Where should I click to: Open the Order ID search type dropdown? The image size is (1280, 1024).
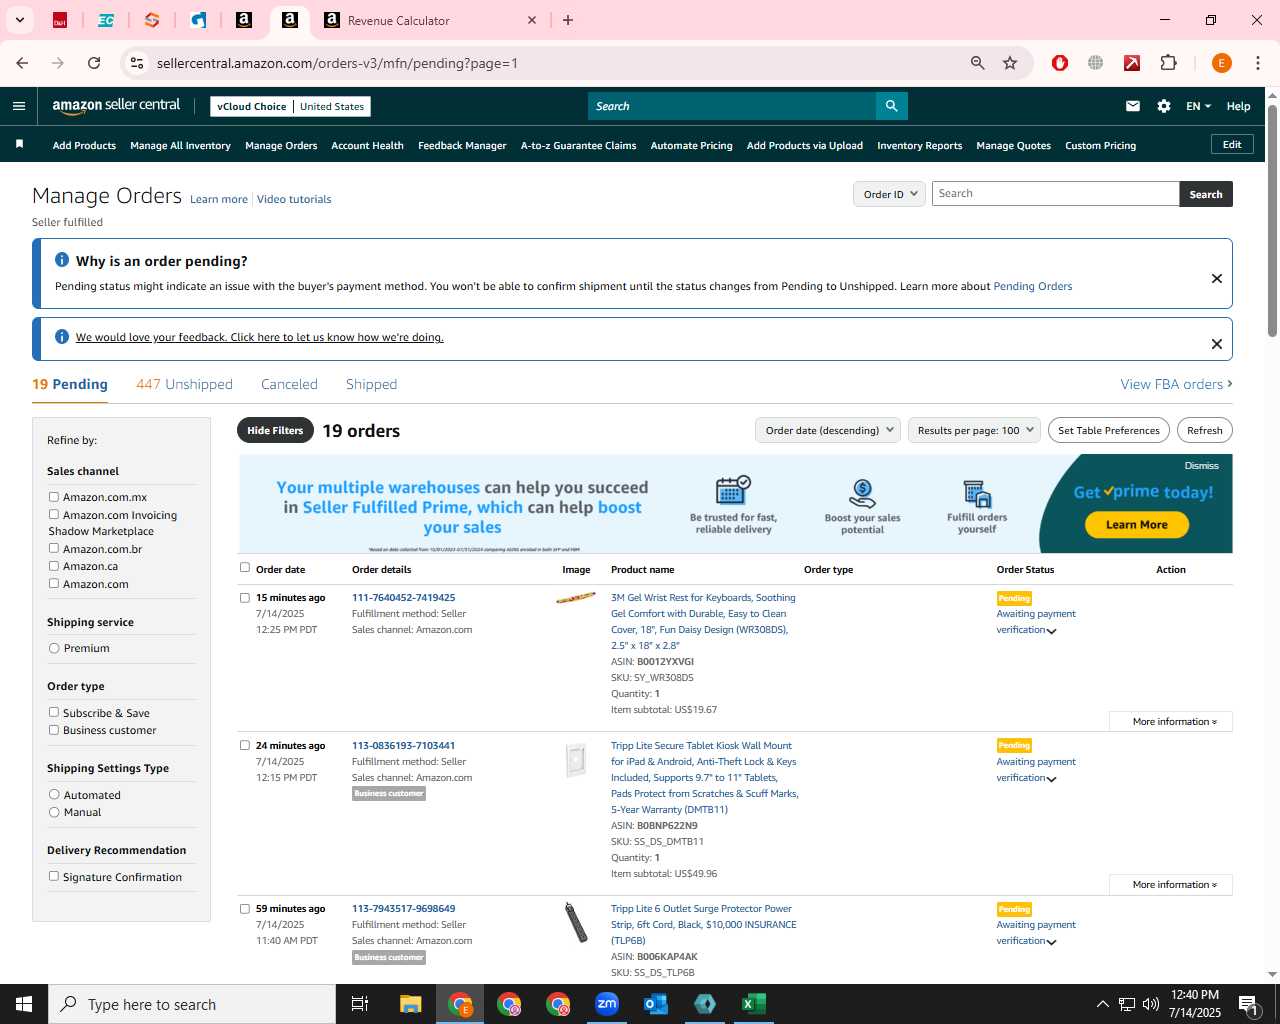pos(889,194)
